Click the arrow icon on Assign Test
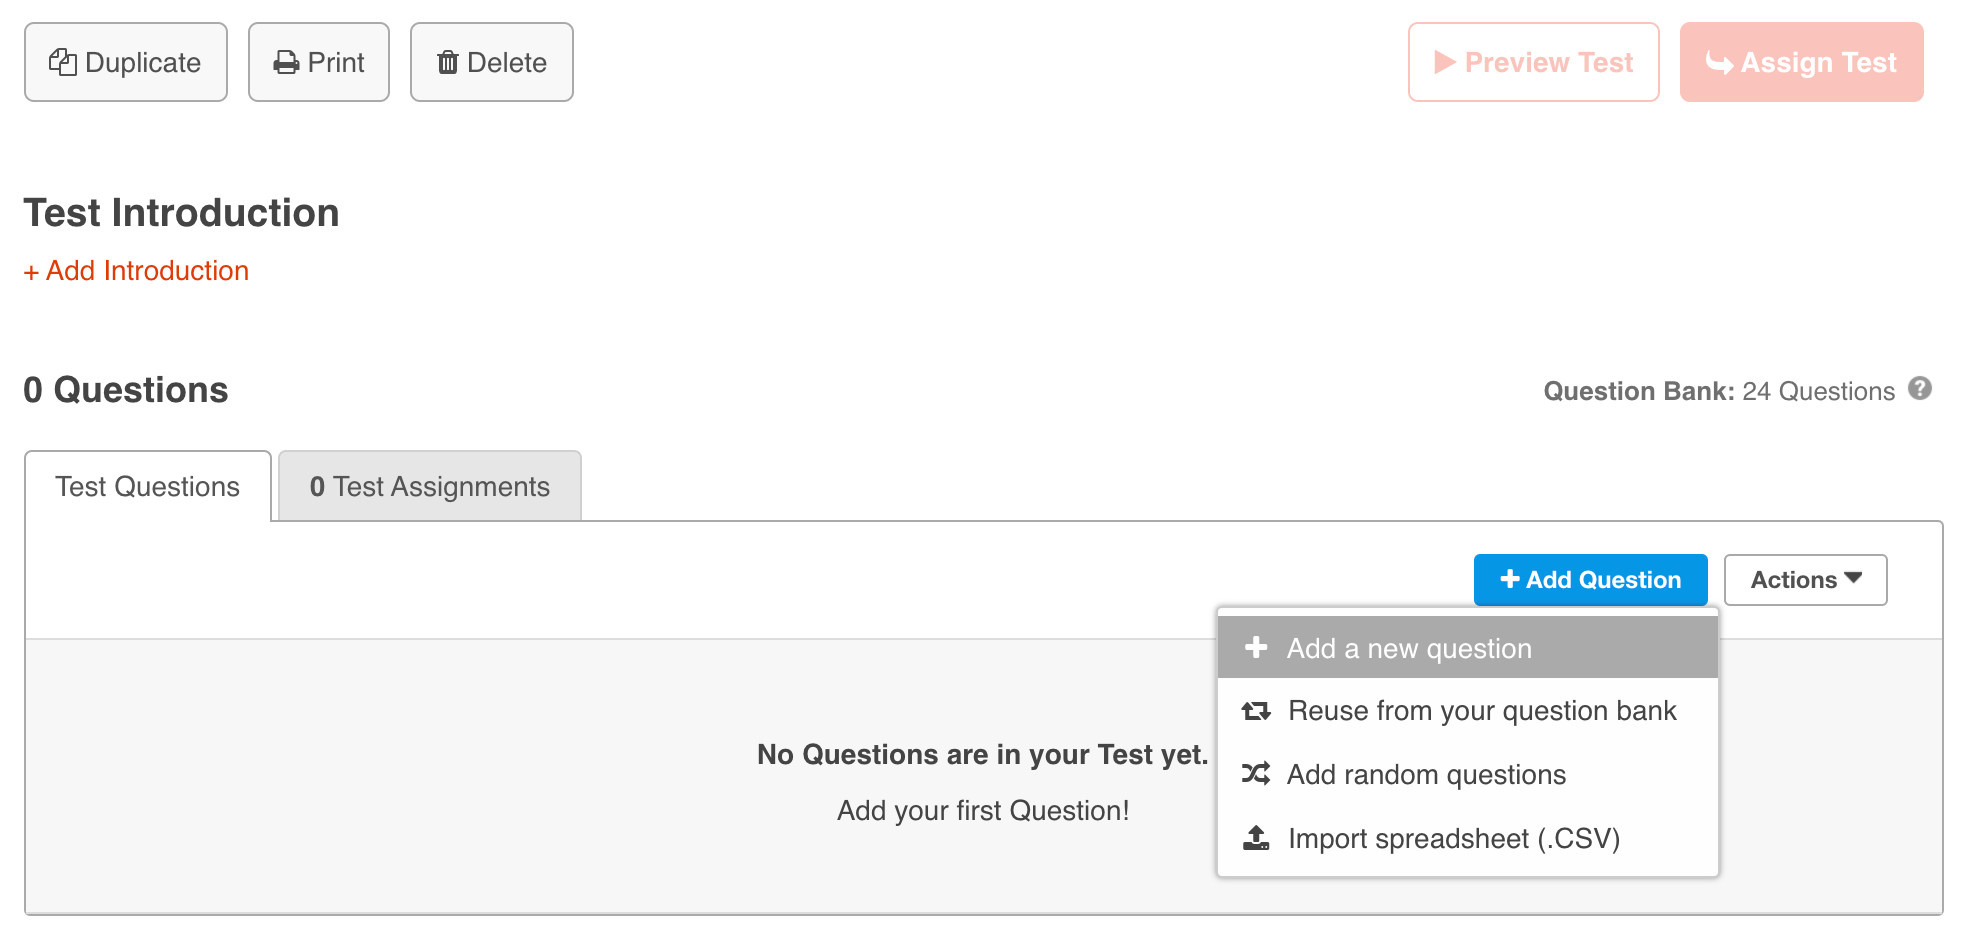This screenshot has width=1962, height=936. 1719,63
